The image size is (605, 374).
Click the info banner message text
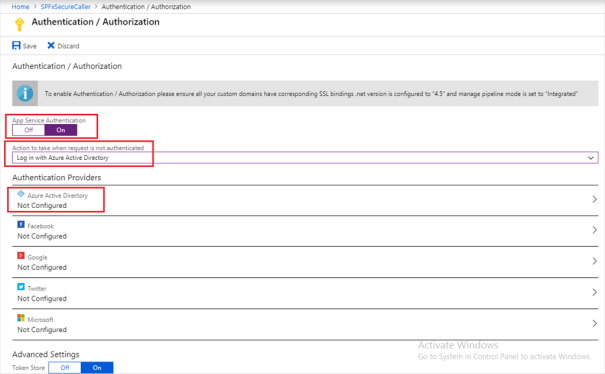[x=311, y=94]
